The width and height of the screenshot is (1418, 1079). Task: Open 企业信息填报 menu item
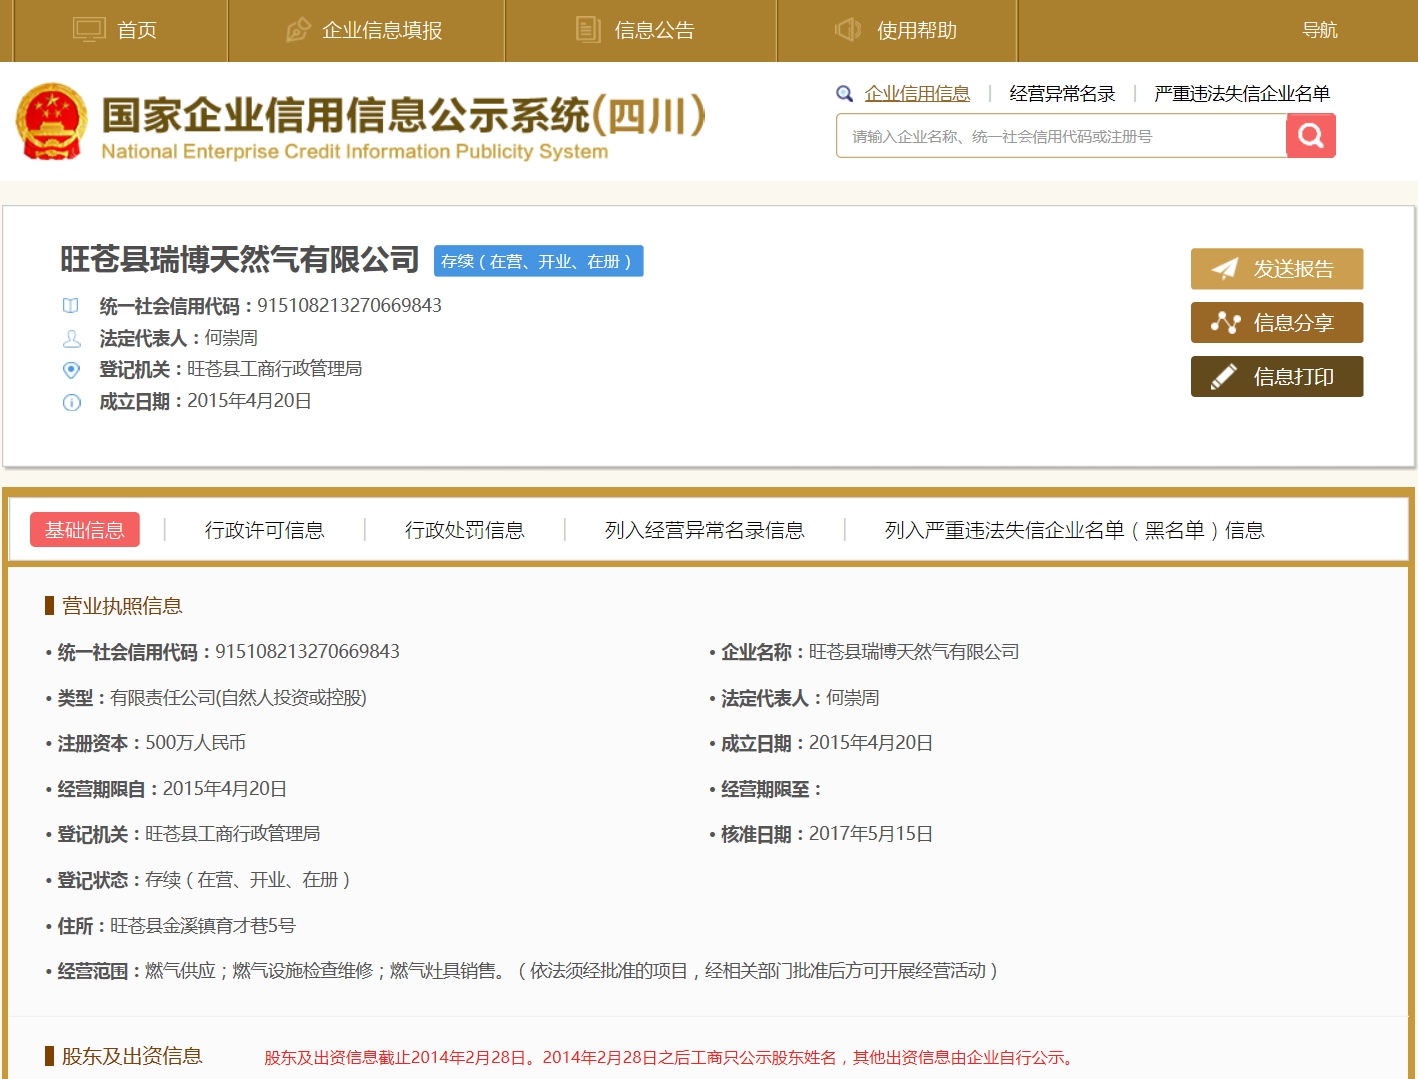tap(382, 30)
